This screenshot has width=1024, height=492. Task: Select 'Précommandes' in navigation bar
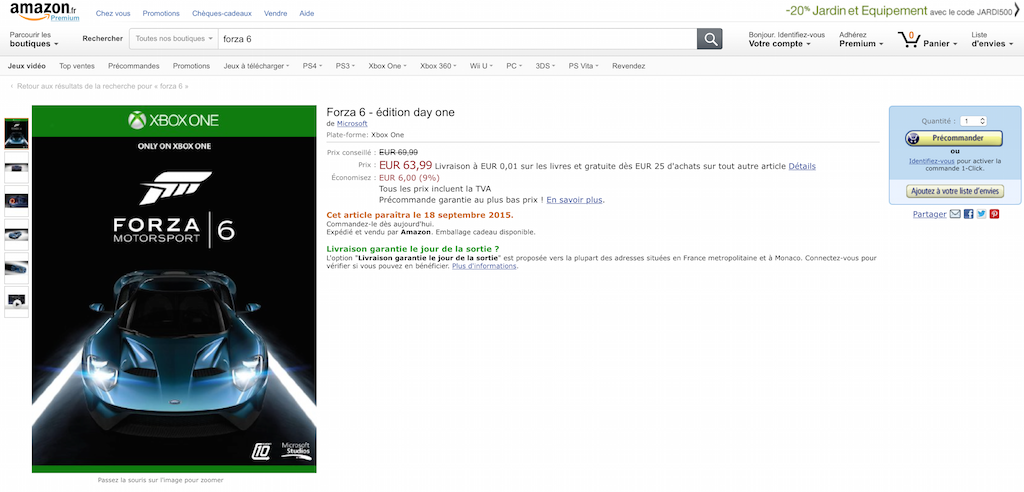tap(134, 66)
